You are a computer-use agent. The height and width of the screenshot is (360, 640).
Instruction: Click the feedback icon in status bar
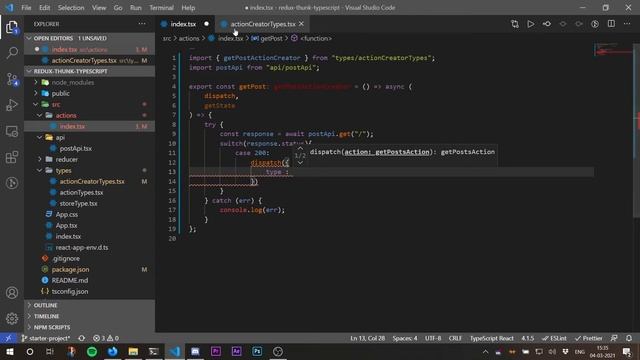coord(614,338)
